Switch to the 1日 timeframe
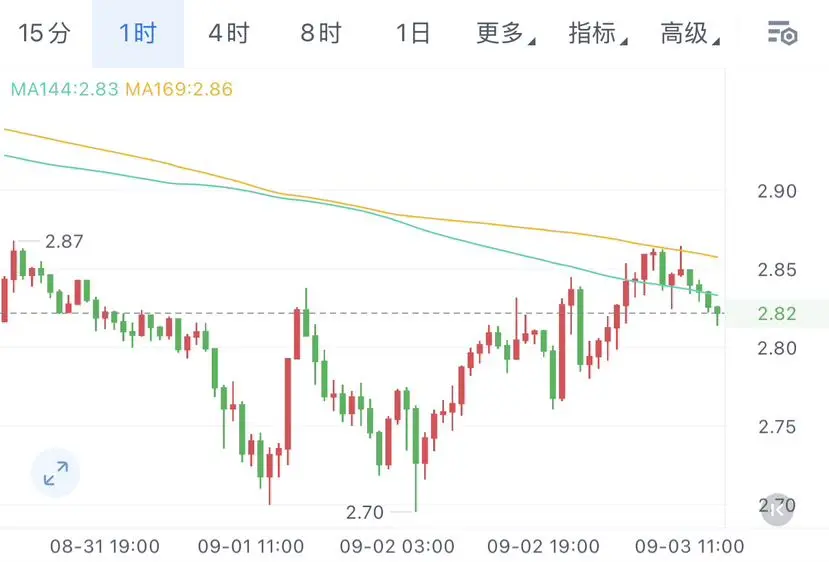829x562 pixels. pyautogui.click(x=413, y=33)
